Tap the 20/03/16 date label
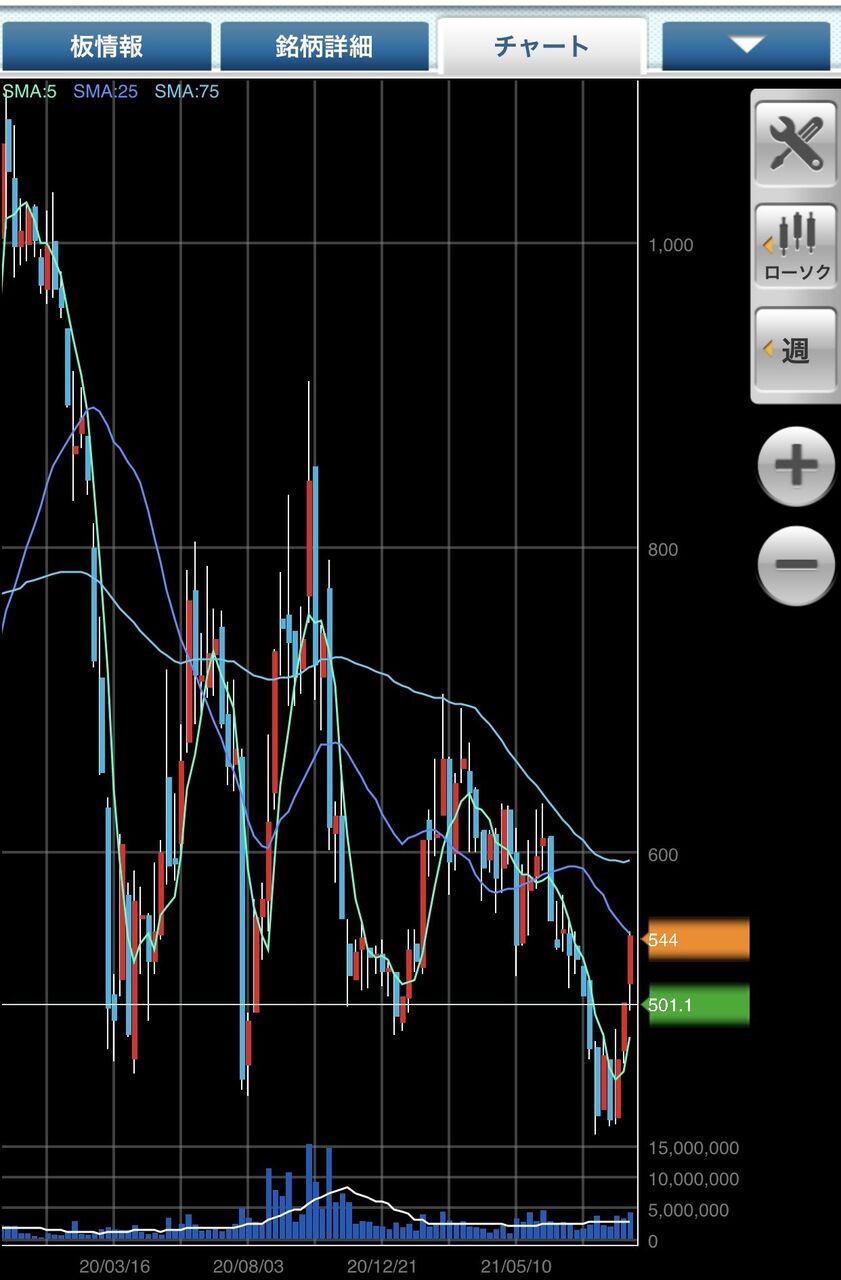The height and width of the screenshot is (1280, 841). [115, 1266]
